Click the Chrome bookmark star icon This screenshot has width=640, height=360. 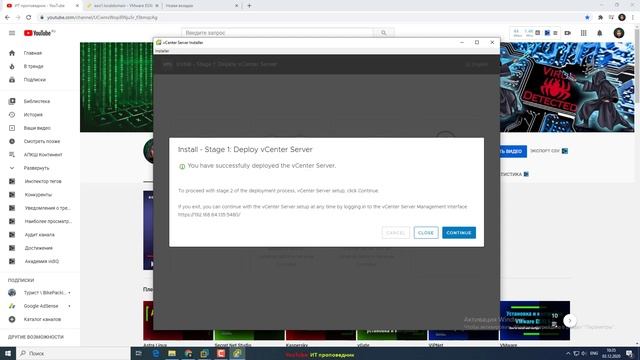(587, 18)
